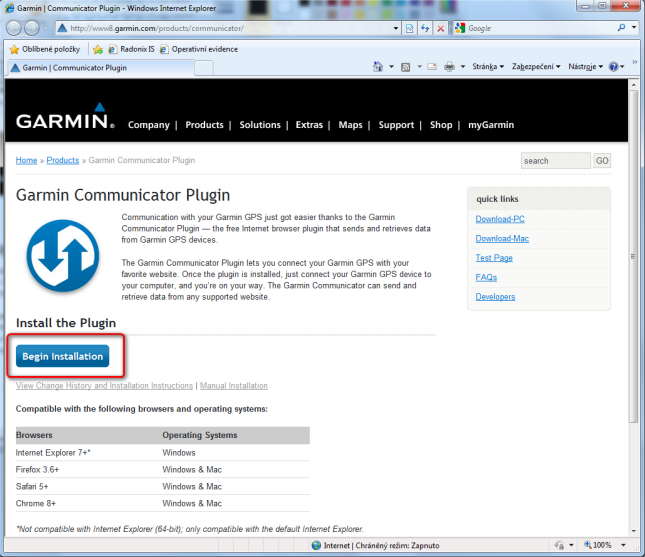Open Support navigation item
Image resolution: width=645 pixels, height=557 pixels.
(x=396, y=125)
